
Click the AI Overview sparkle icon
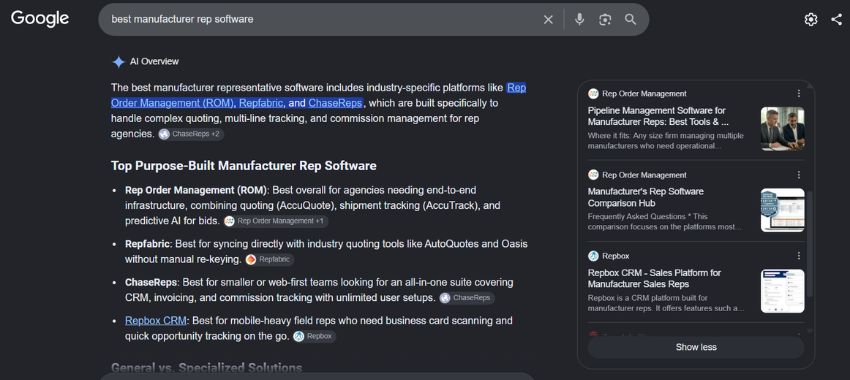pyautogui.click(x=118, y=62)
